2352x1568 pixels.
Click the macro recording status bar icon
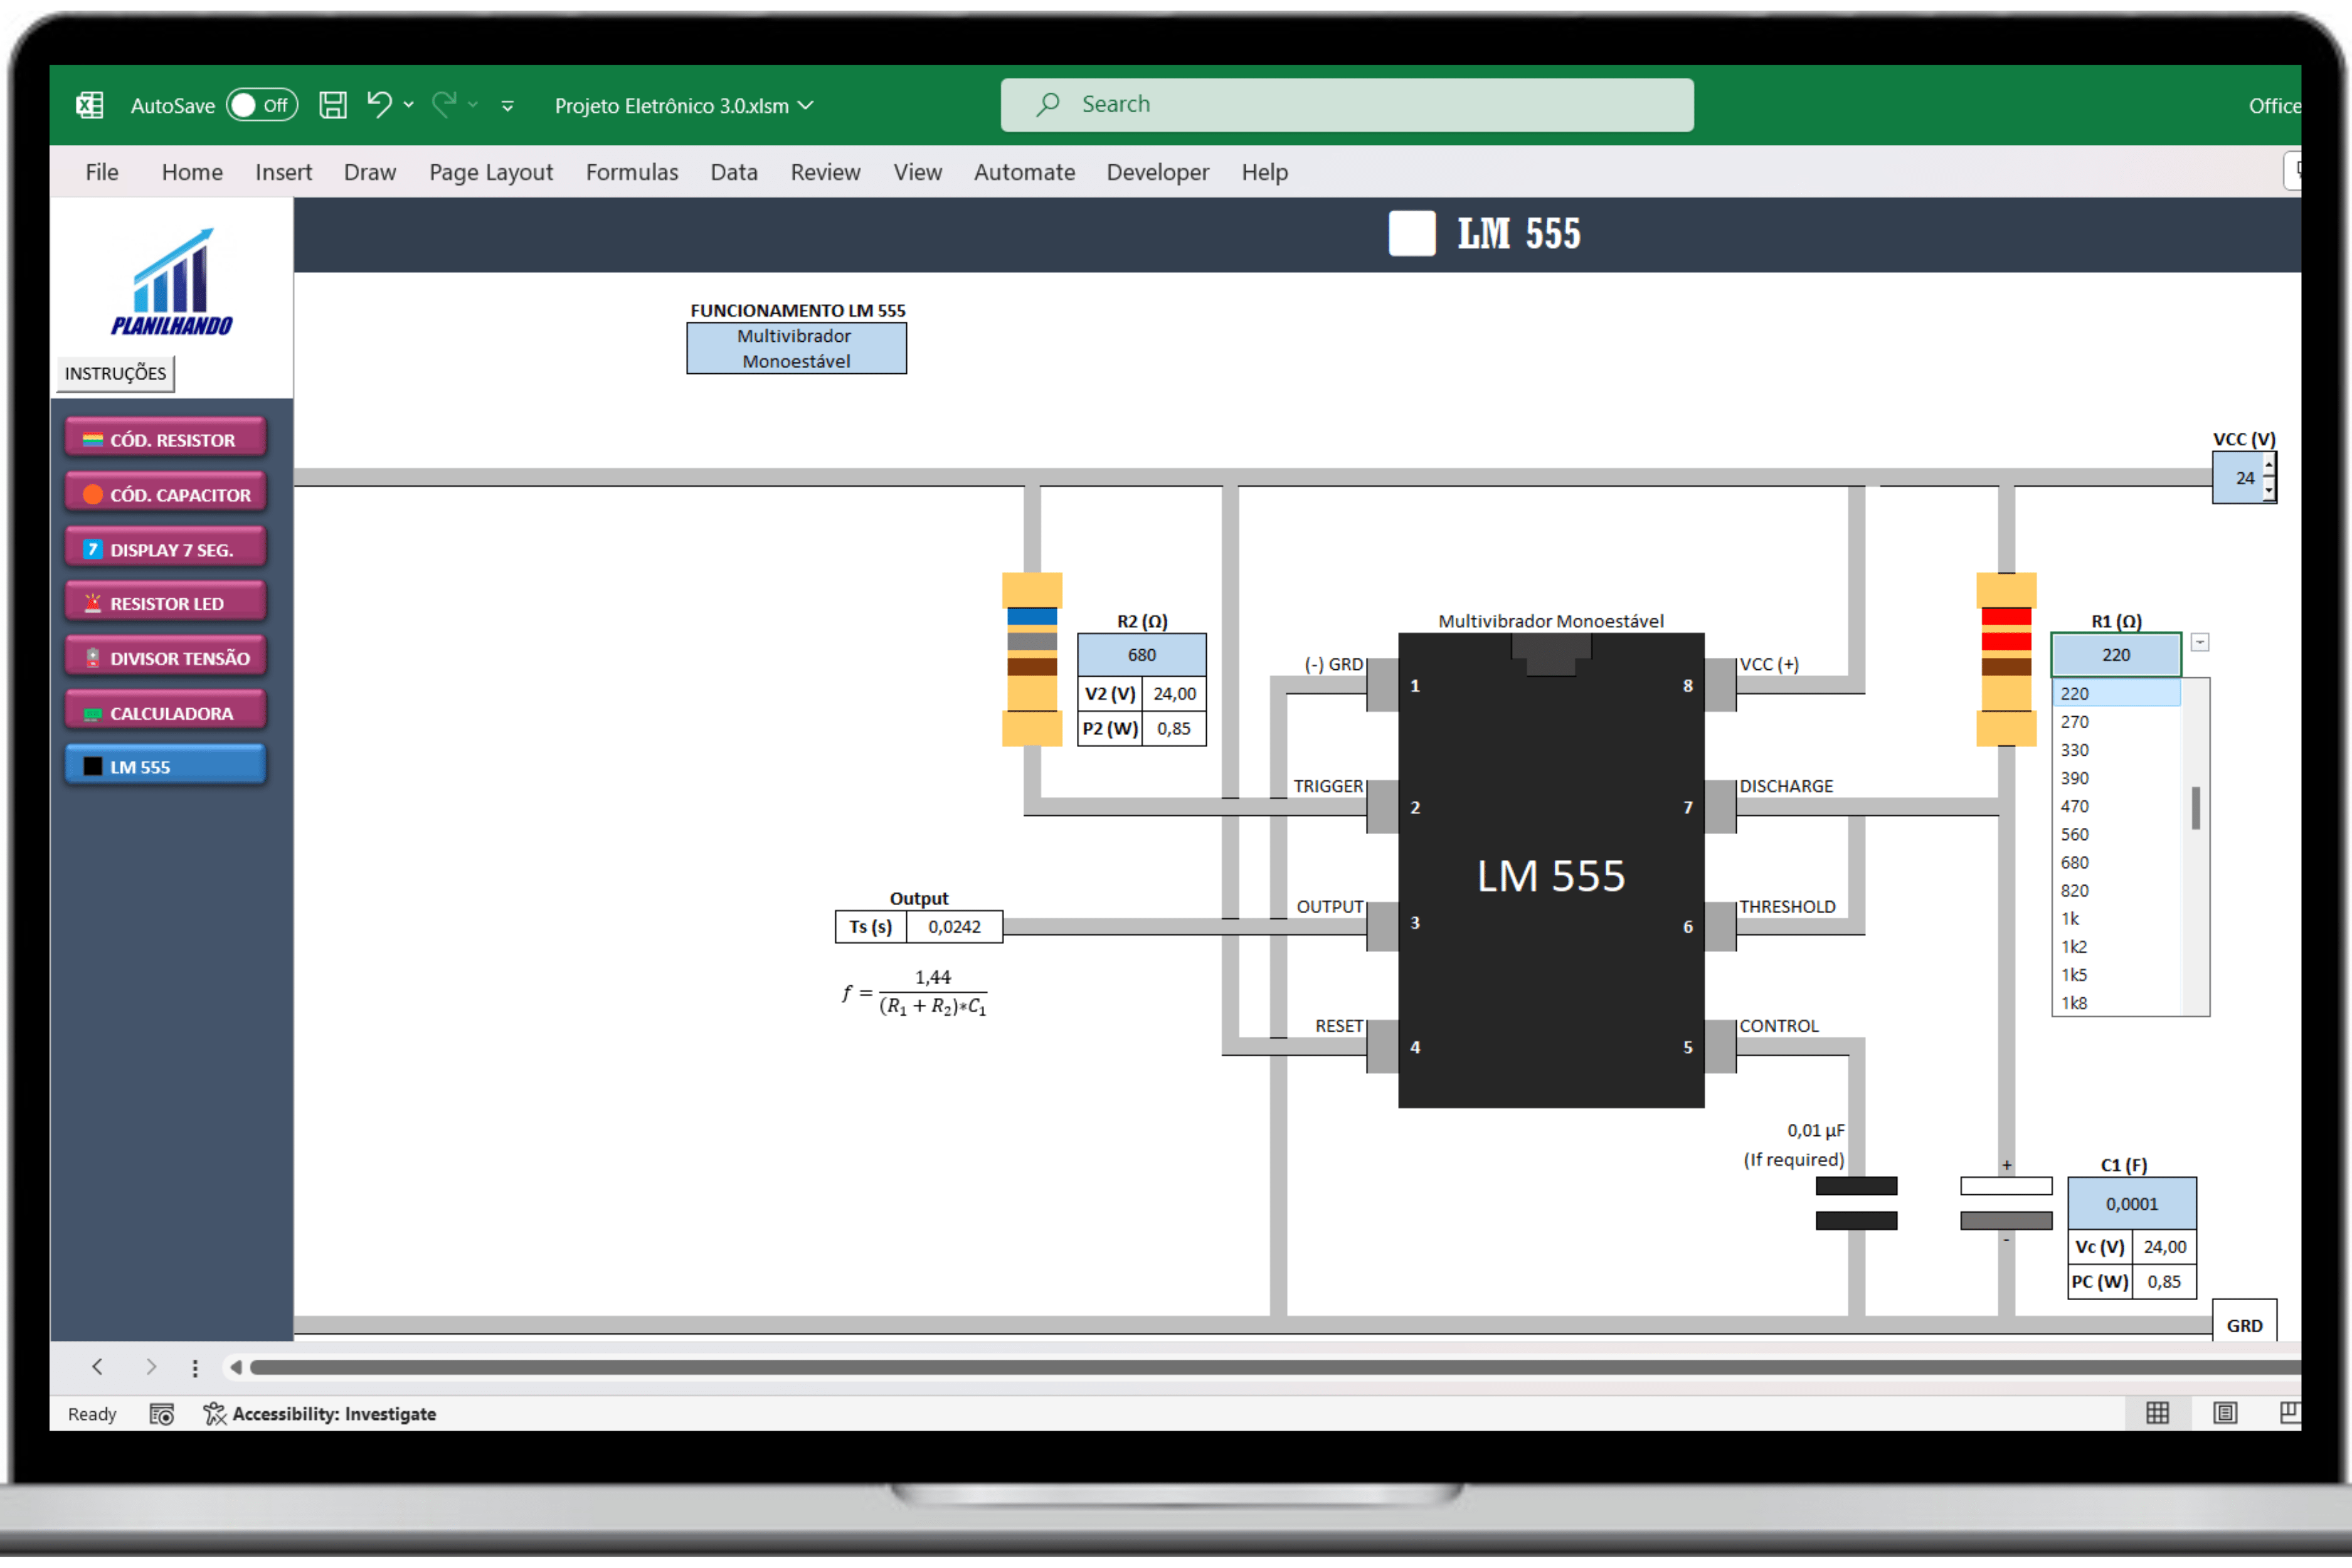[162, 1414]
